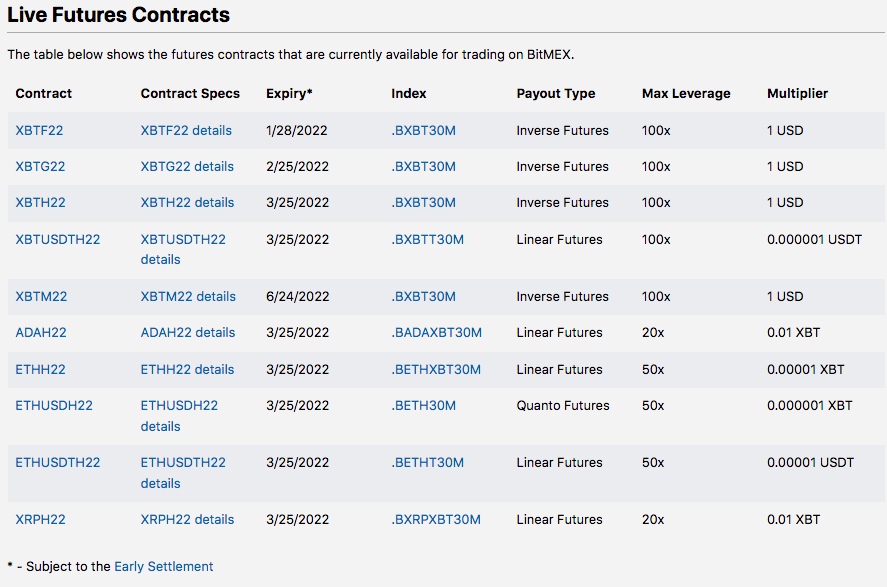
Task: Open .BETH30M index link
Action: click(x=423, y=406)
